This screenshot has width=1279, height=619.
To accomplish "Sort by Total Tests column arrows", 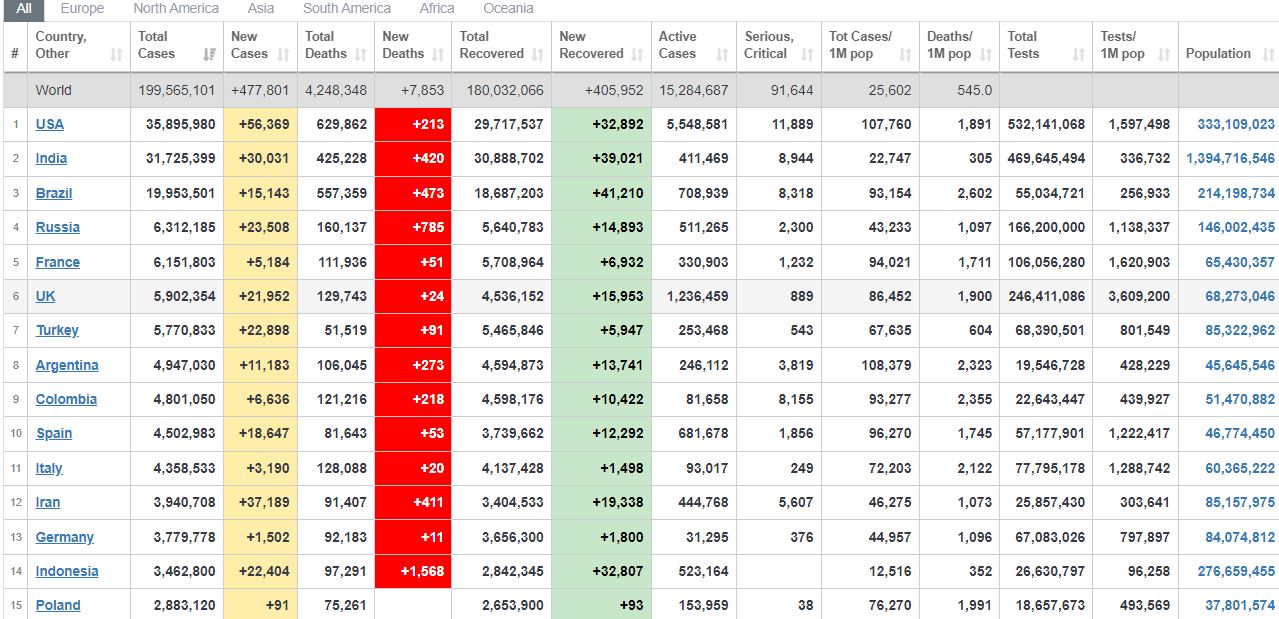I will pos(1079,54).
